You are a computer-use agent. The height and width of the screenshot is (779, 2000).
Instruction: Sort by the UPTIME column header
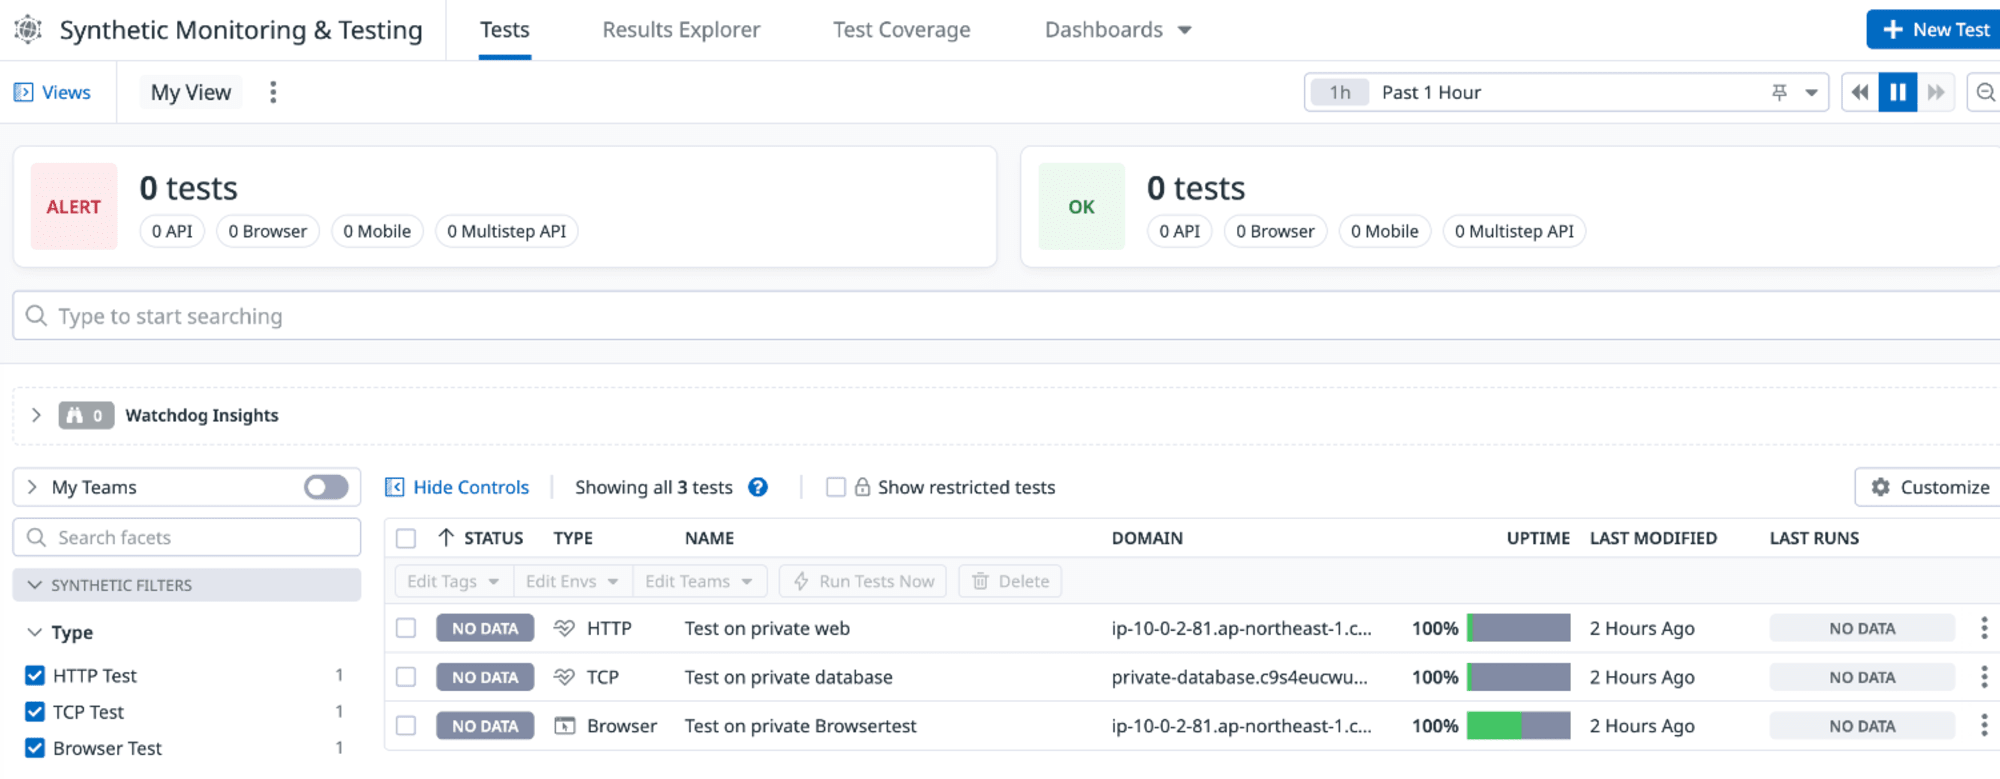[x=1538, y=538]
